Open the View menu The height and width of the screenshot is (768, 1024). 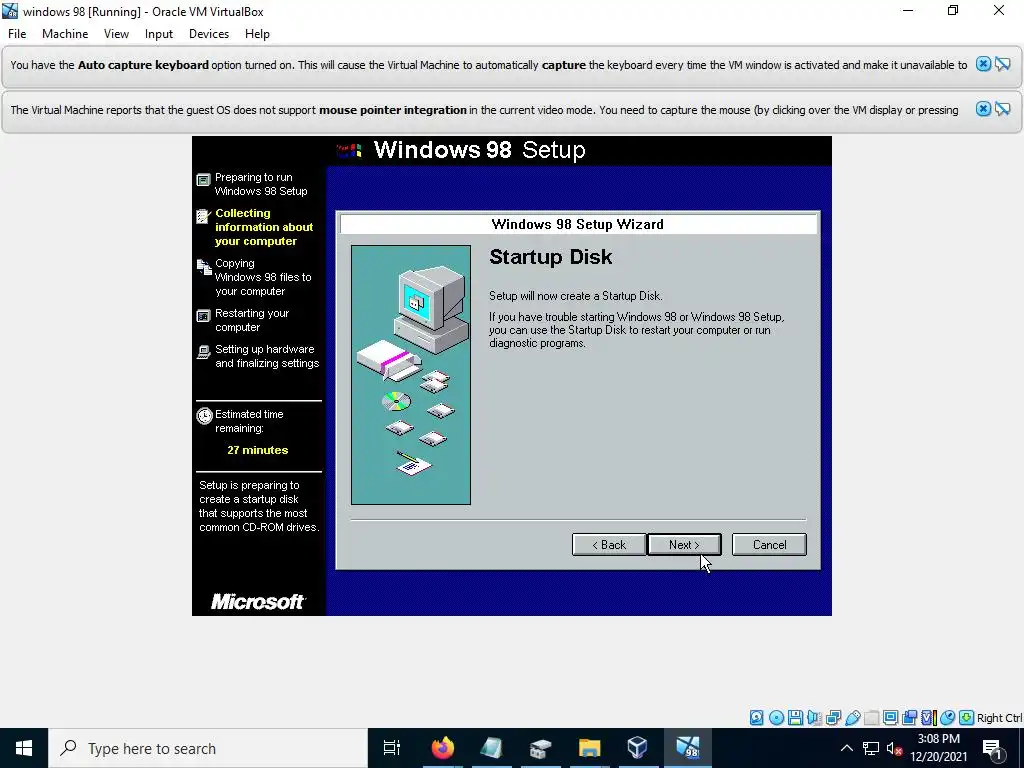coord(116,34)
